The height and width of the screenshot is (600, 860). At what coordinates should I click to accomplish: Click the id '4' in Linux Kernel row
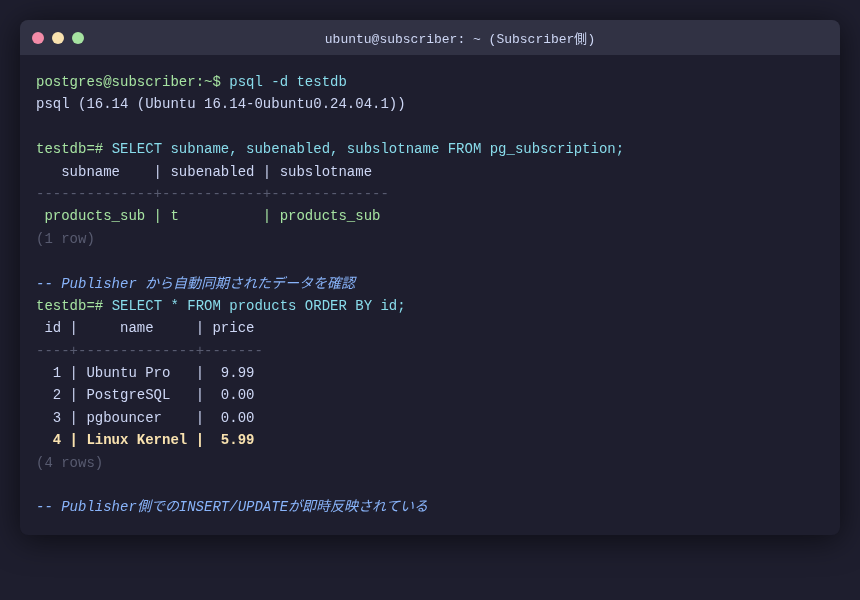tap(57, 440)
